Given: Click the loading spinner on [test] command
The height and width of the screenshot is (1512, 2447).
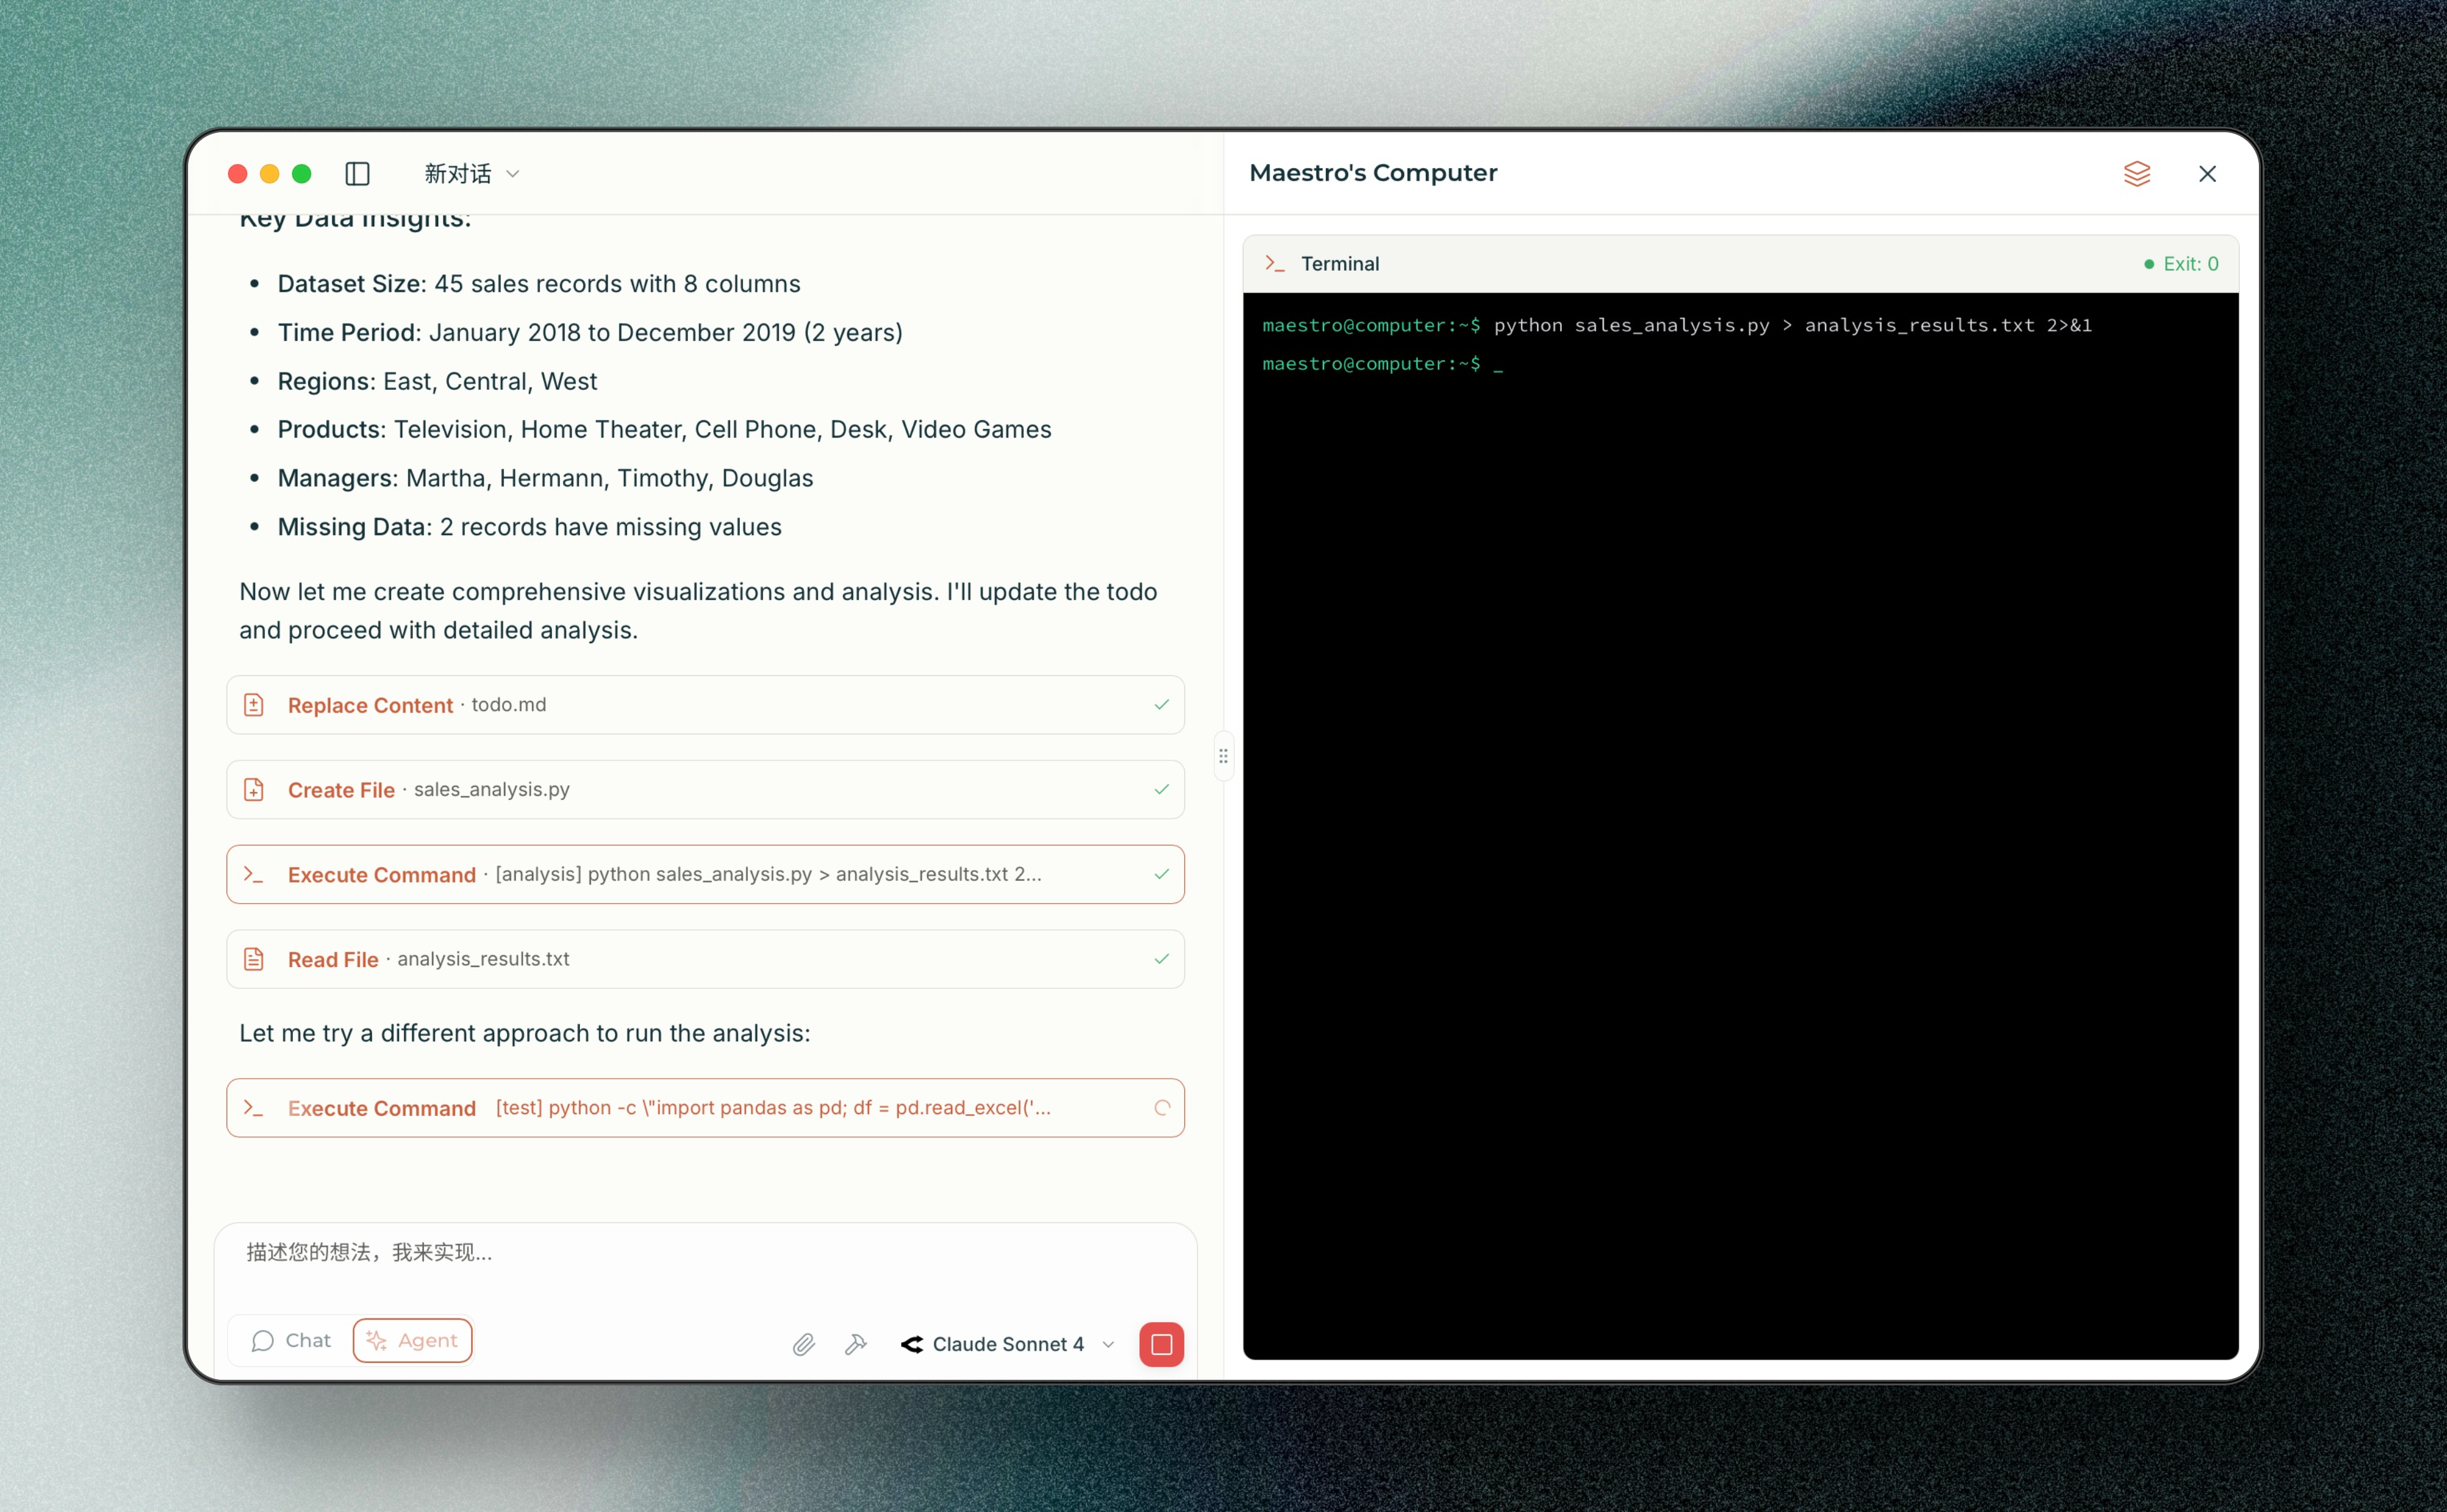Looking at the screenshot, I should [x=1162, y=1108].
